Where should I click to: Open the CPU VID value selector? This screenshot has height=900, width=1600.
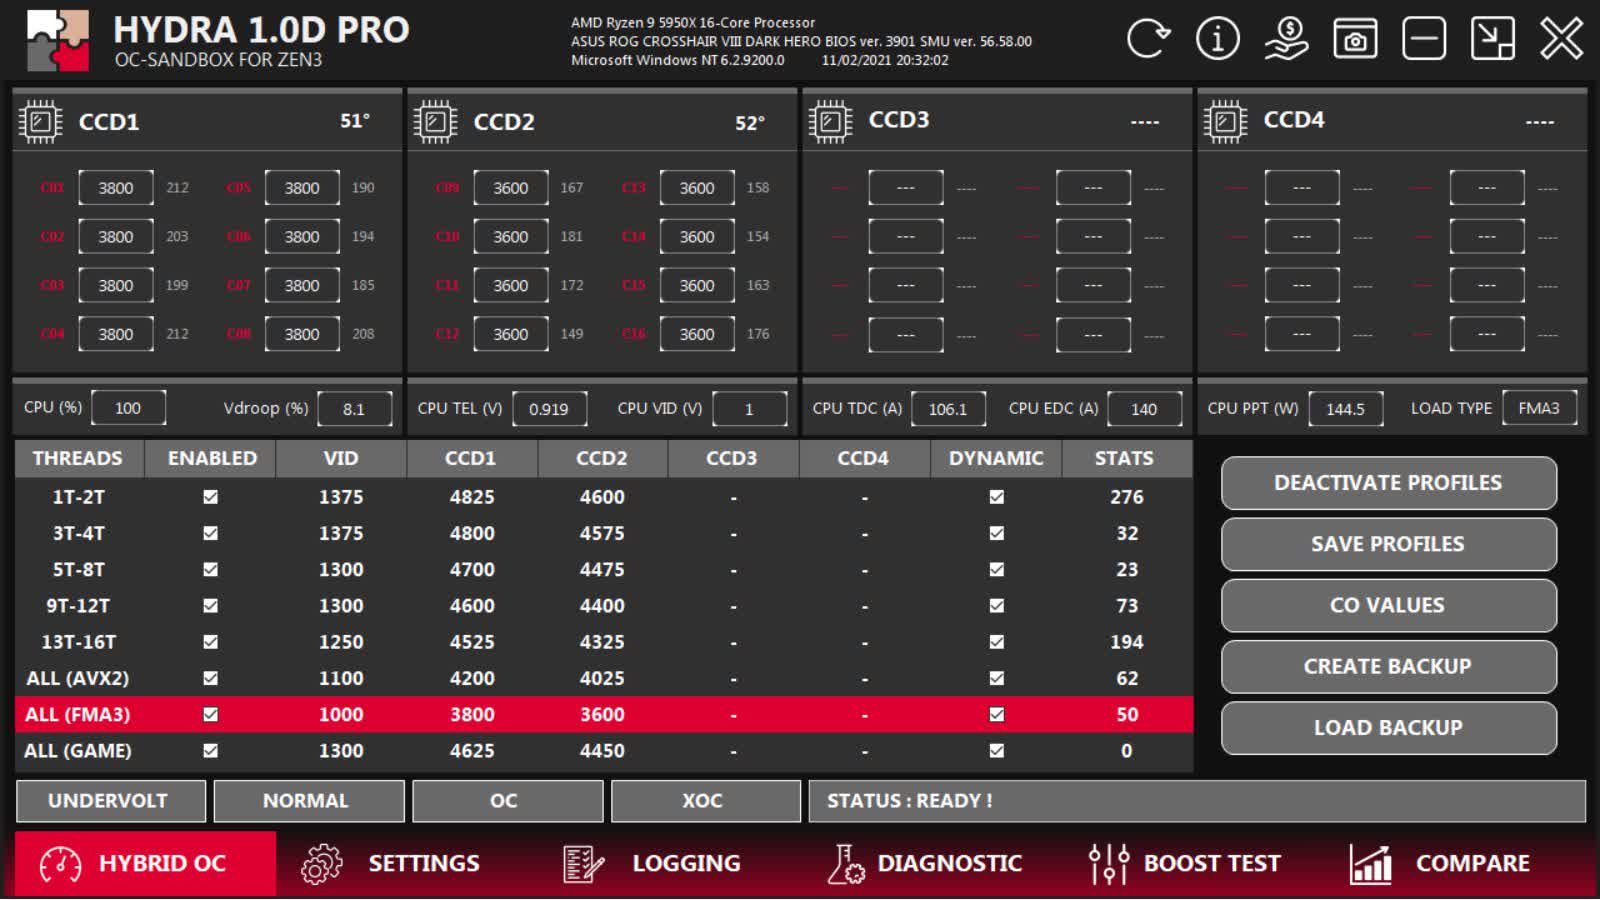[750, 408]
